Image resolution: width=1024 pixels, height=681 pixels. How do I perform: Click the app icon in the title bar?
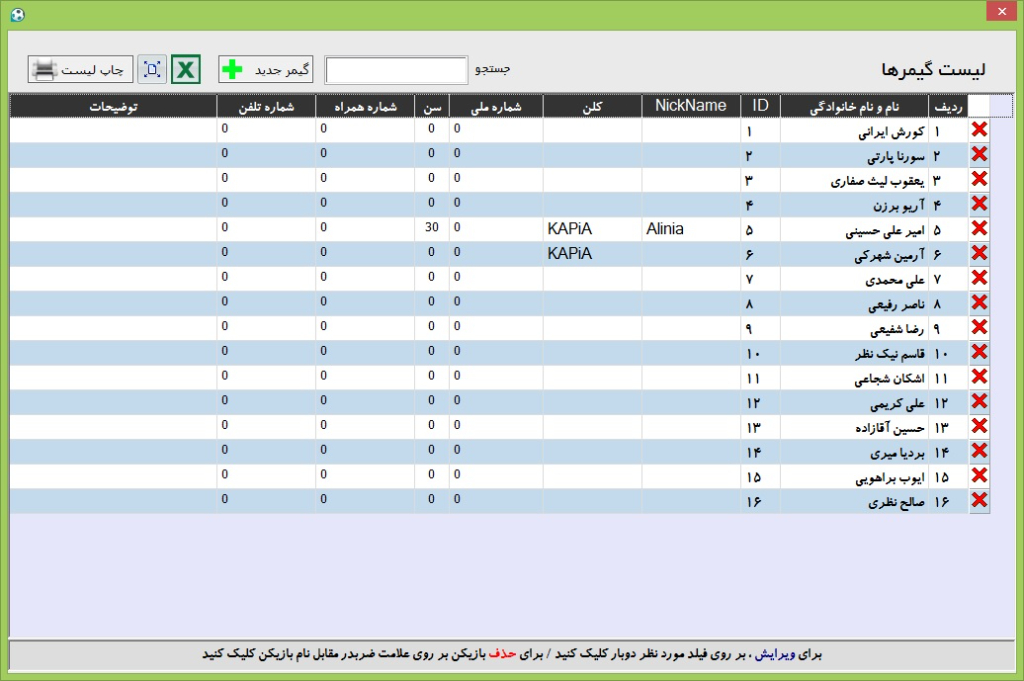coord(15,13)
